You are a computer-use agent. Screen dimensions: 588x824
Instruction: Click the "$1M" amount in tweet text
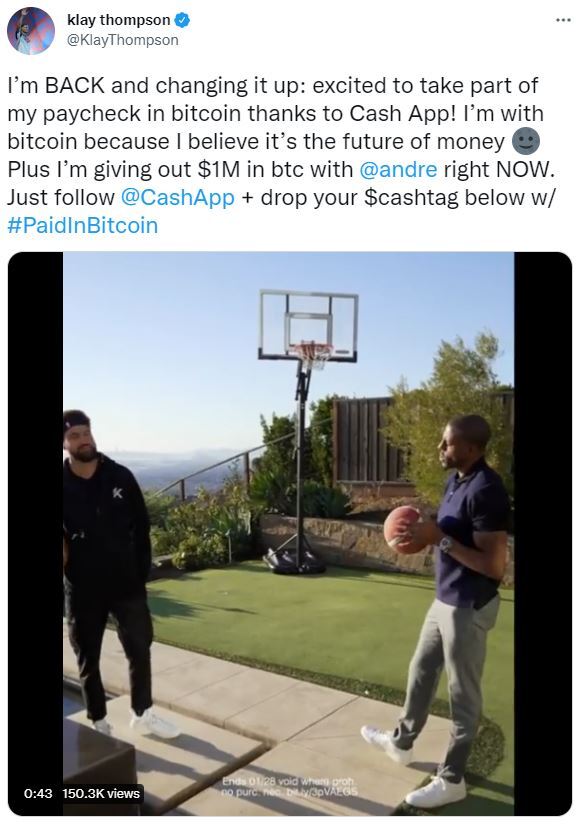pyautogui.click(x=219, y=169)
